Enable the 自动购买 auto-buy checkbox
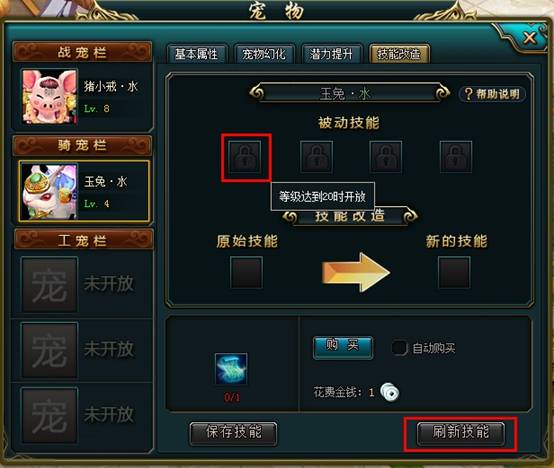The height and width of the screenshot is (468, 554). (x=400, y=348)
